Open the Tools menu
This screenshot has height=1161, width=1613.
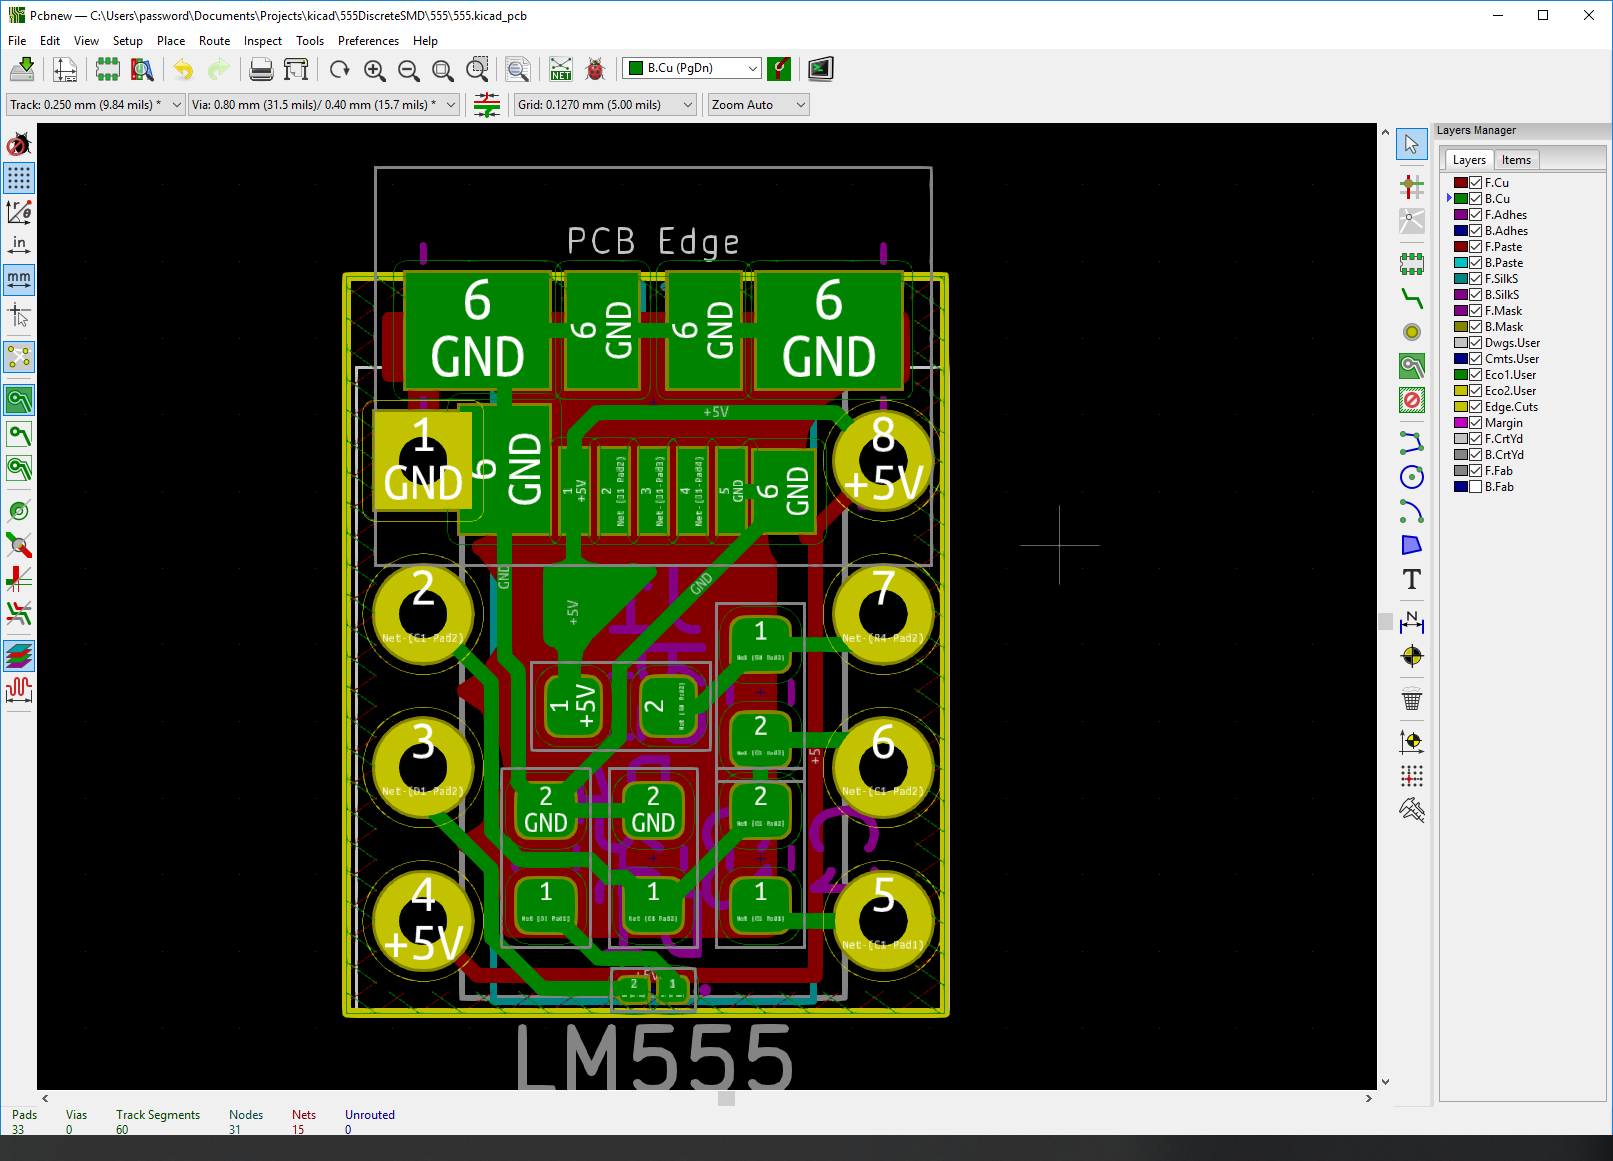click(x=310, y=41)
